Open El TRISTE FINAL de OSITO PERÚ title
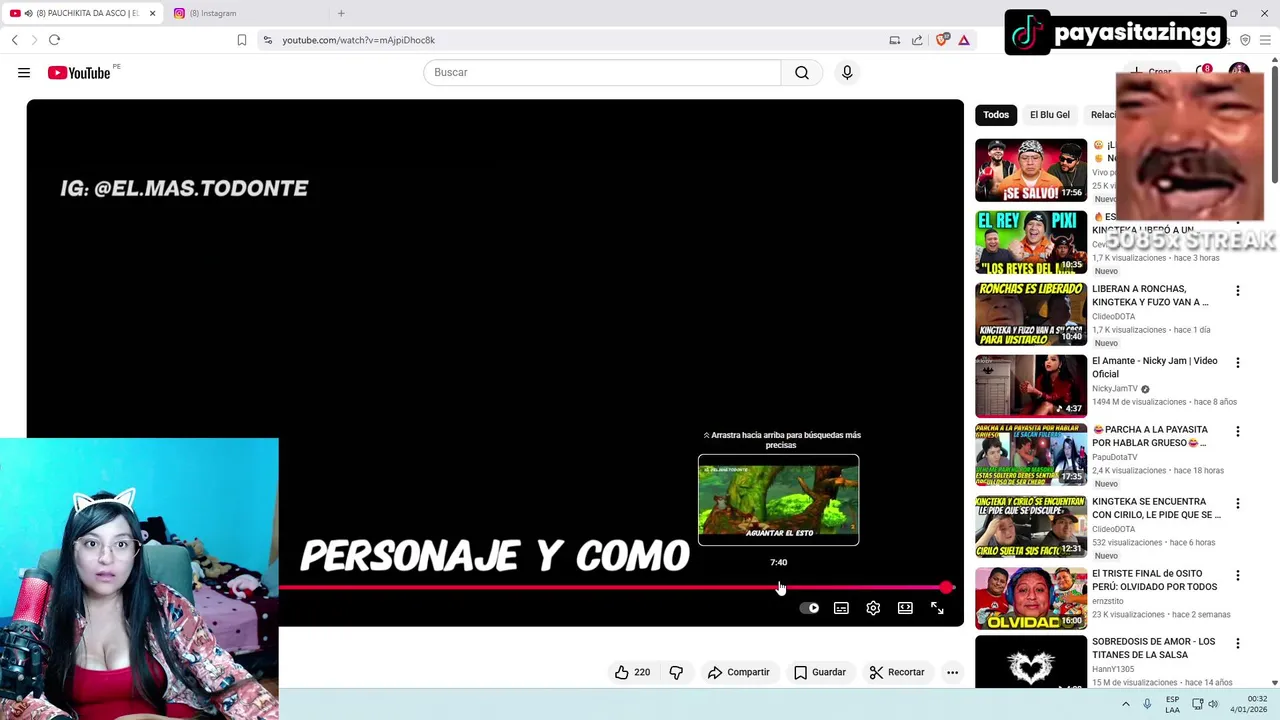The height and width of the screenshot is (720, 1280). tap(1155, 580)
